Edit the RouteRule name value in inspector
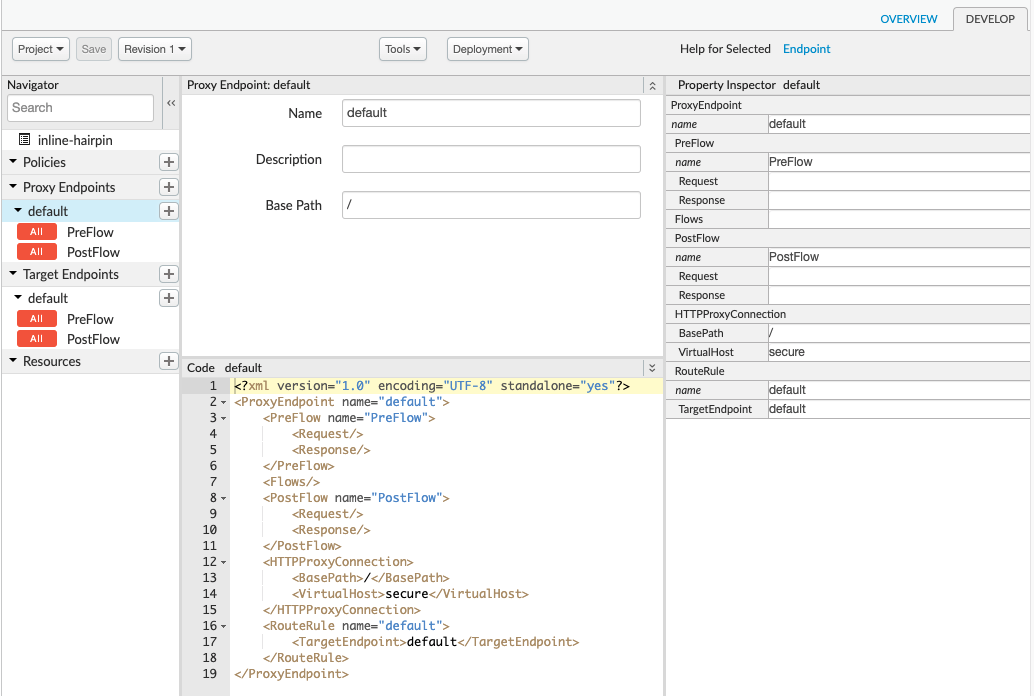This screenshot has width=1034, height=696. coord(899,390)
